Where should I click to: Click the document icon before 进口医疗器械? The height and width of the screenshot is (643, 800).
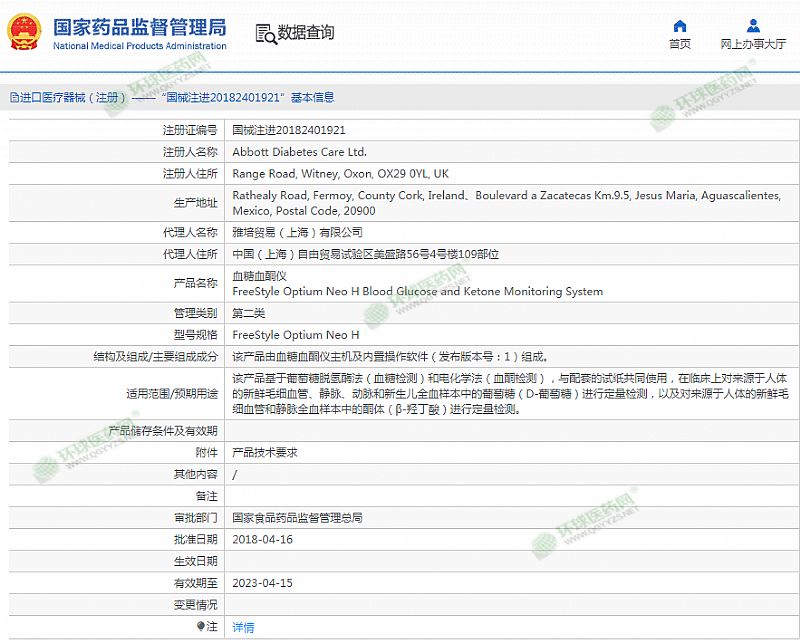(13, 98)
